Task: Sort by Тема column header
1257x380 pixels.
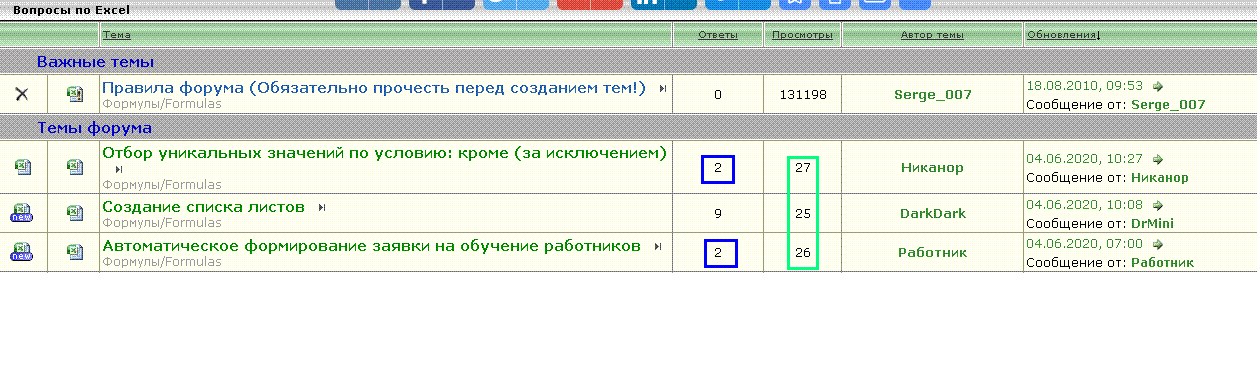Action: pos(117,35)
